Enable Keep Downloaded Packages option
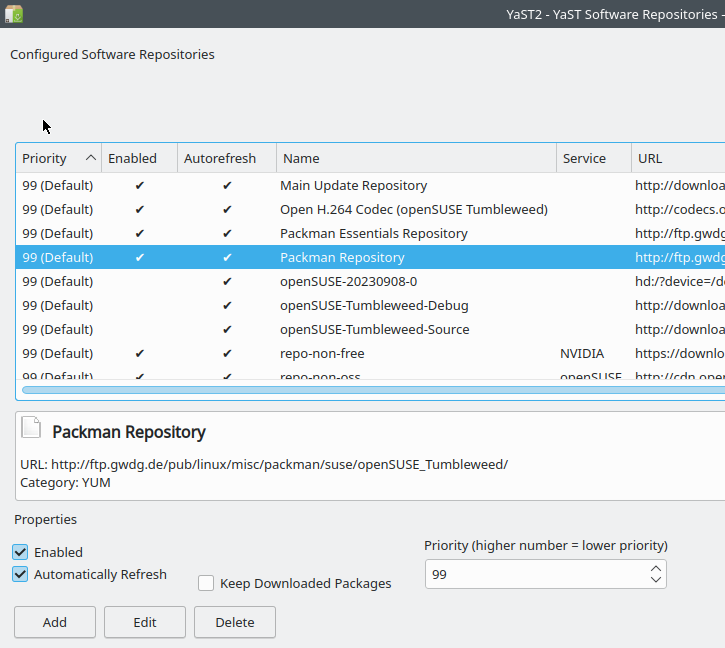Image resolution: width=725 pixels, height=648 pixels. coord(206,583)
